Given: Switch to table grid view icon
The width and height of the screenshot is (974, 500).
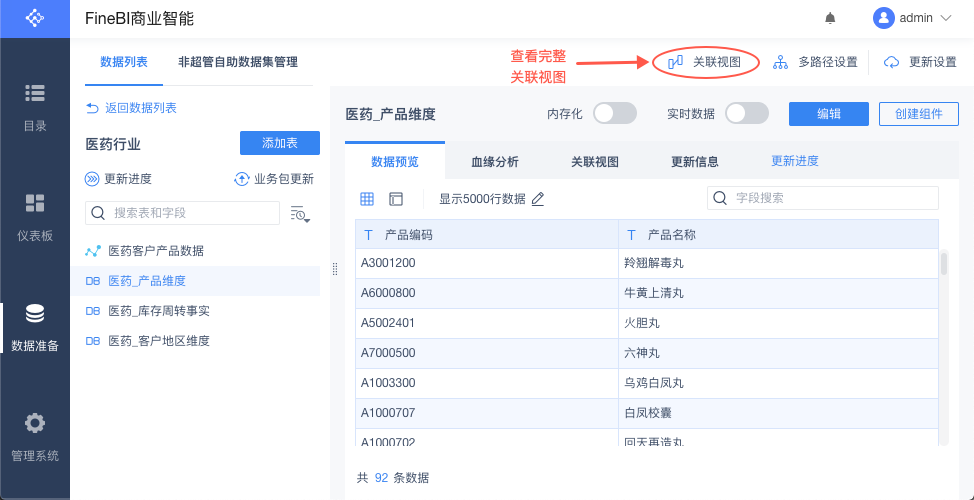Looking at the screenshot, I should pos(367,199).
